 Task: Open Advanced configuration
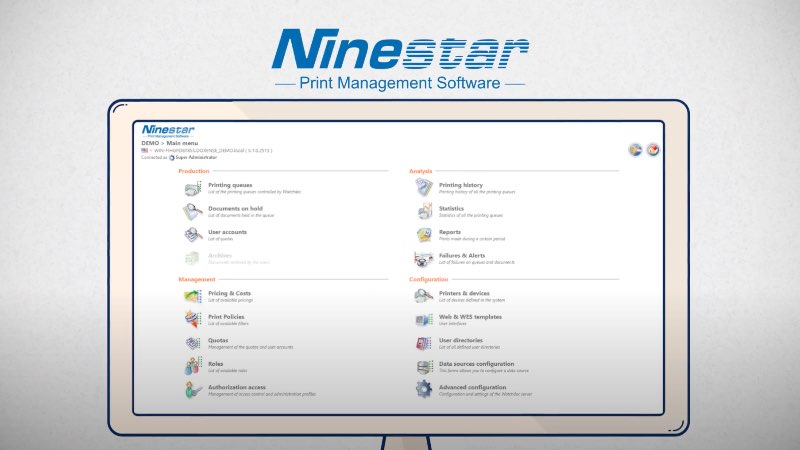pos(472,387)
